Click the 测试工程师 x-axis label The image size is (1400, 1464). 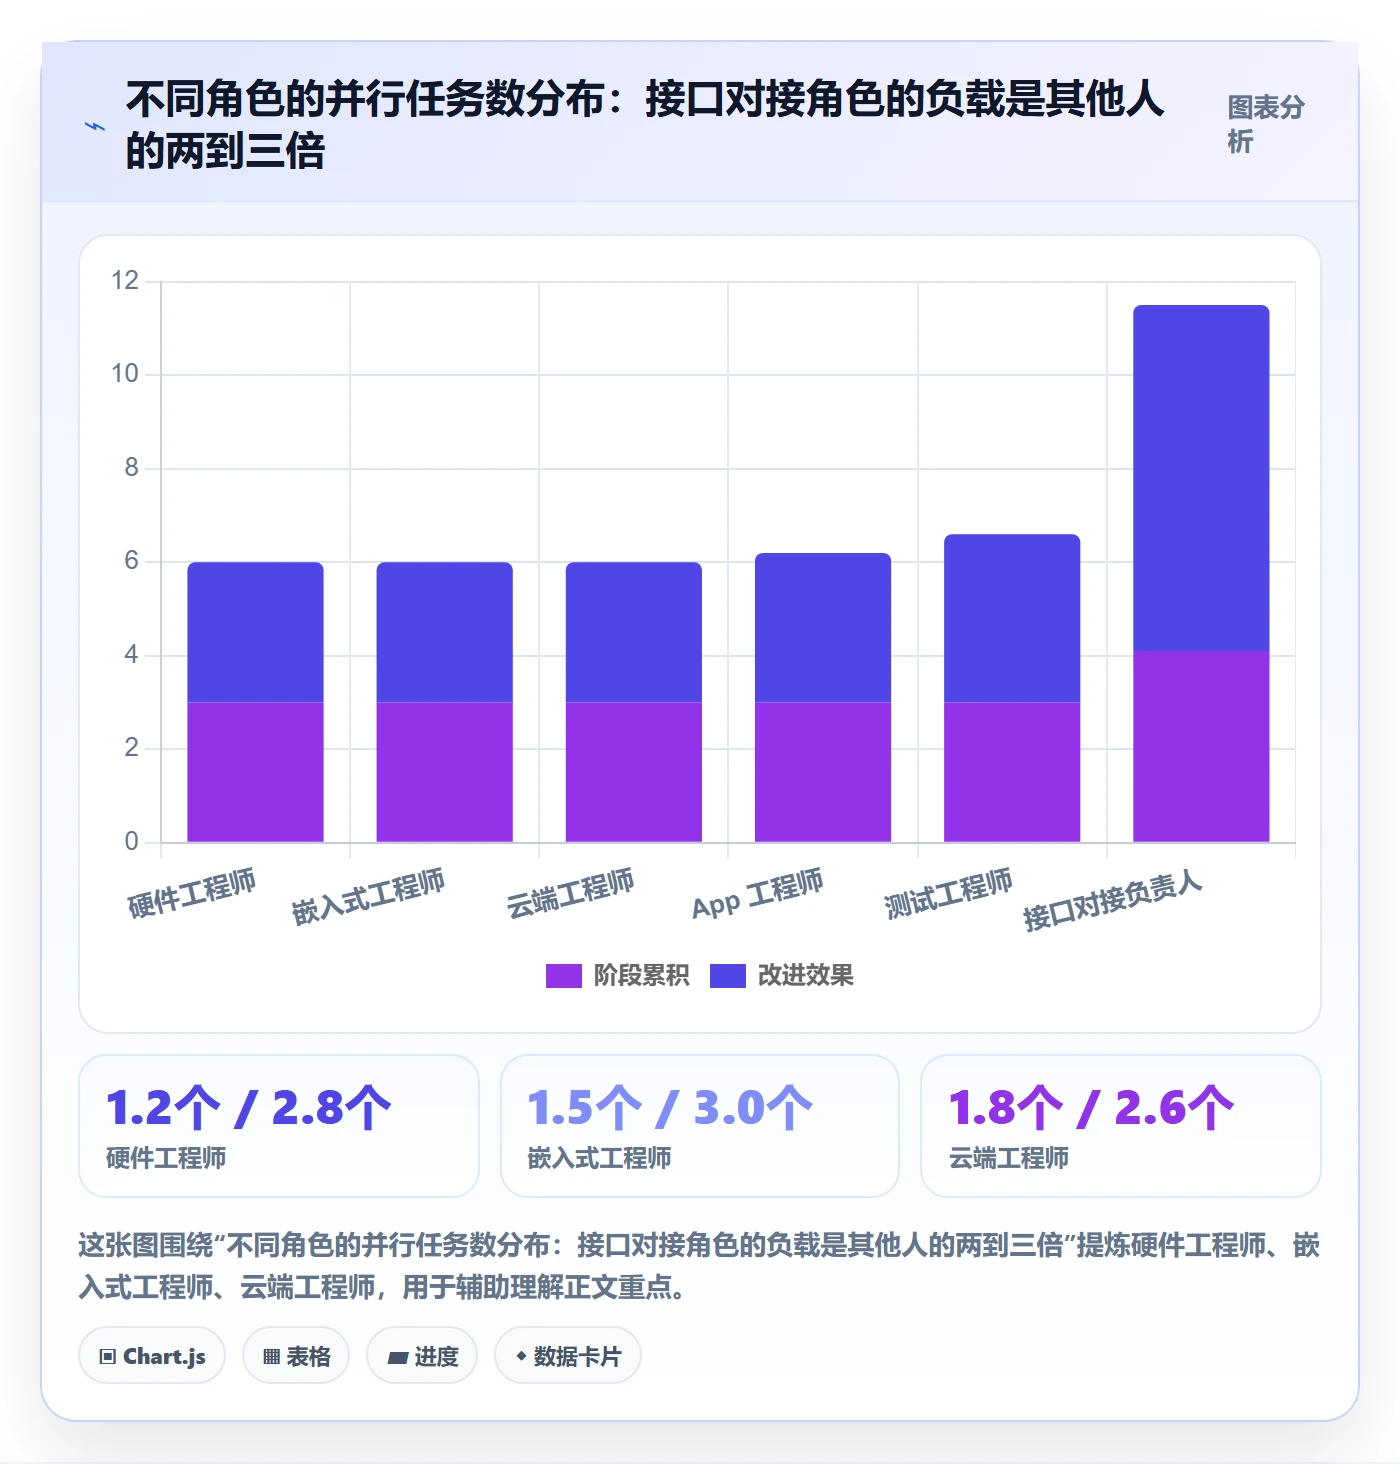(948, 893)
